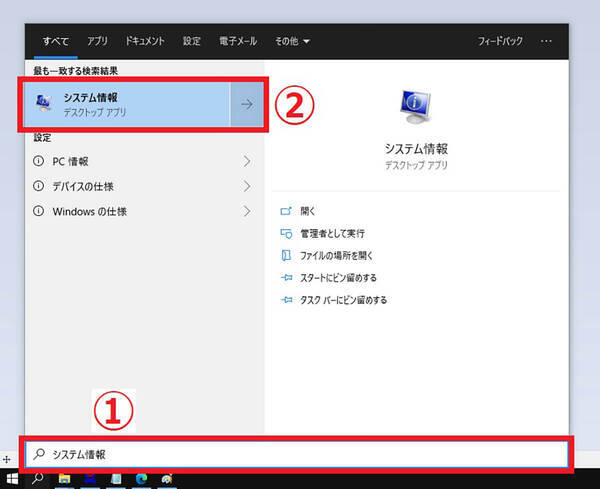This screenshot has width=600, height=489.
Task: Open File Explorer from the taskbar
Action: pos(64,479)
